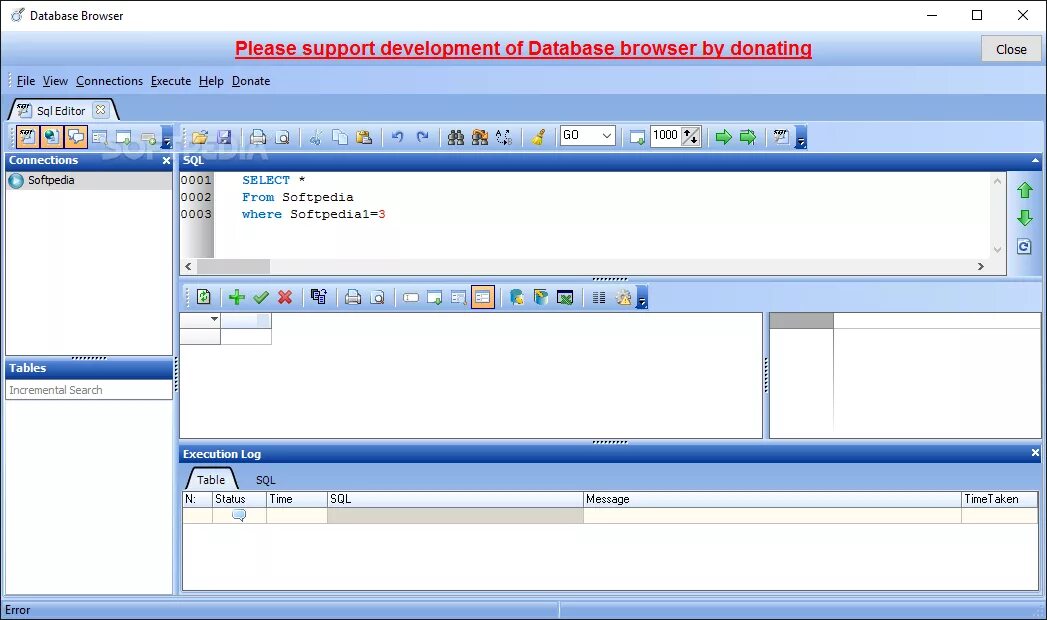Follow the donation support link
Image resolution: width=1047 pixels, height=620 pixels.
[523, 49]
